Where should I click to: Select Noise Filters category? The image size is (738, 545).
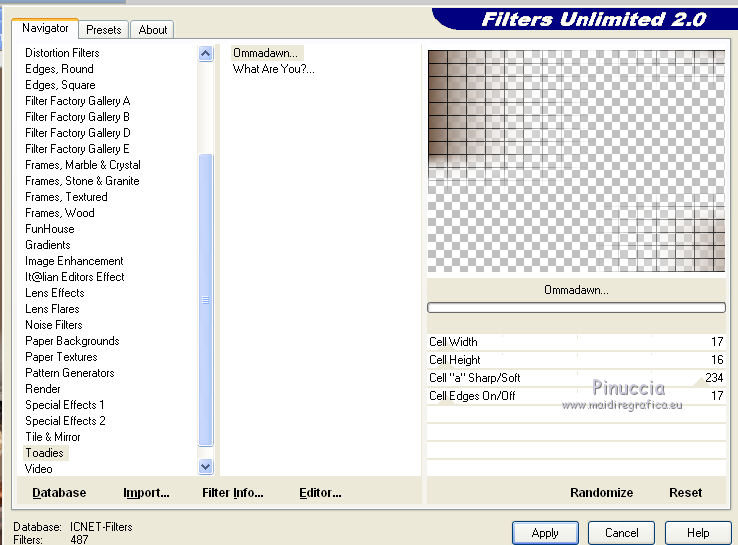click(x=54, y=325)
